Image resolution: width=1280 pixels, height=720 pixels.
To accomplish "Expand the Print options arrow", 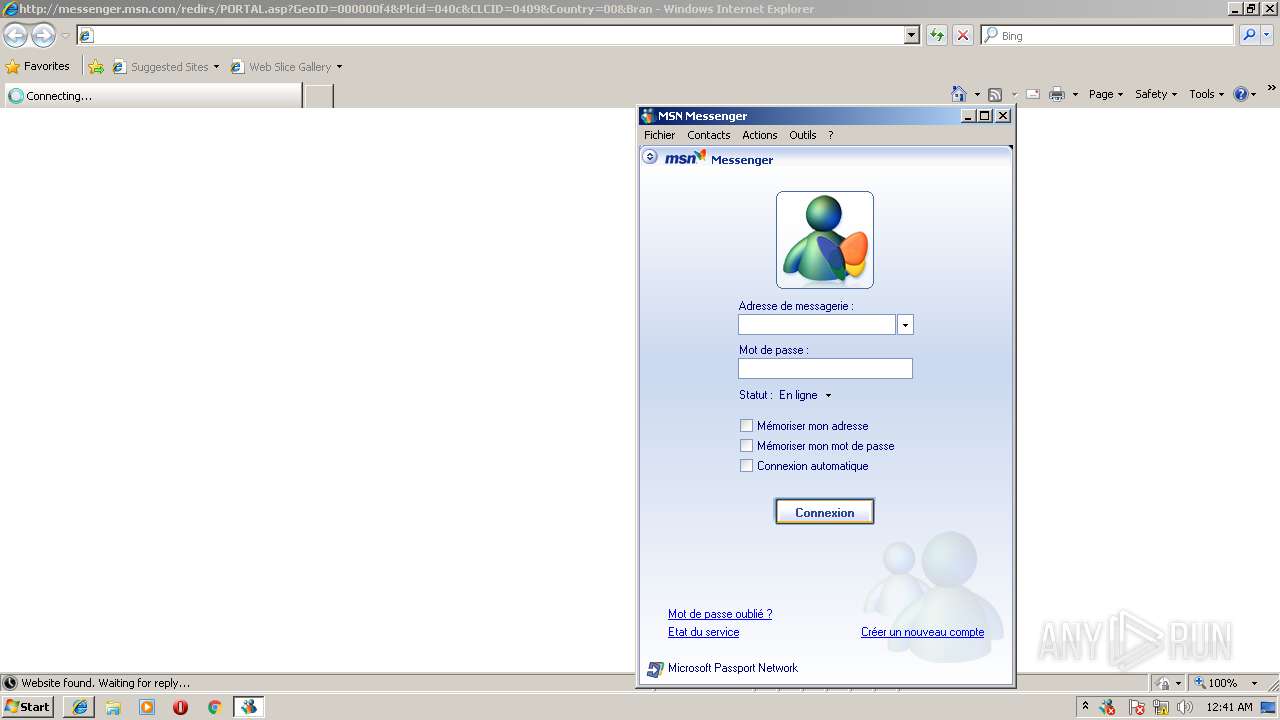I will click(x=1075, y=94).
